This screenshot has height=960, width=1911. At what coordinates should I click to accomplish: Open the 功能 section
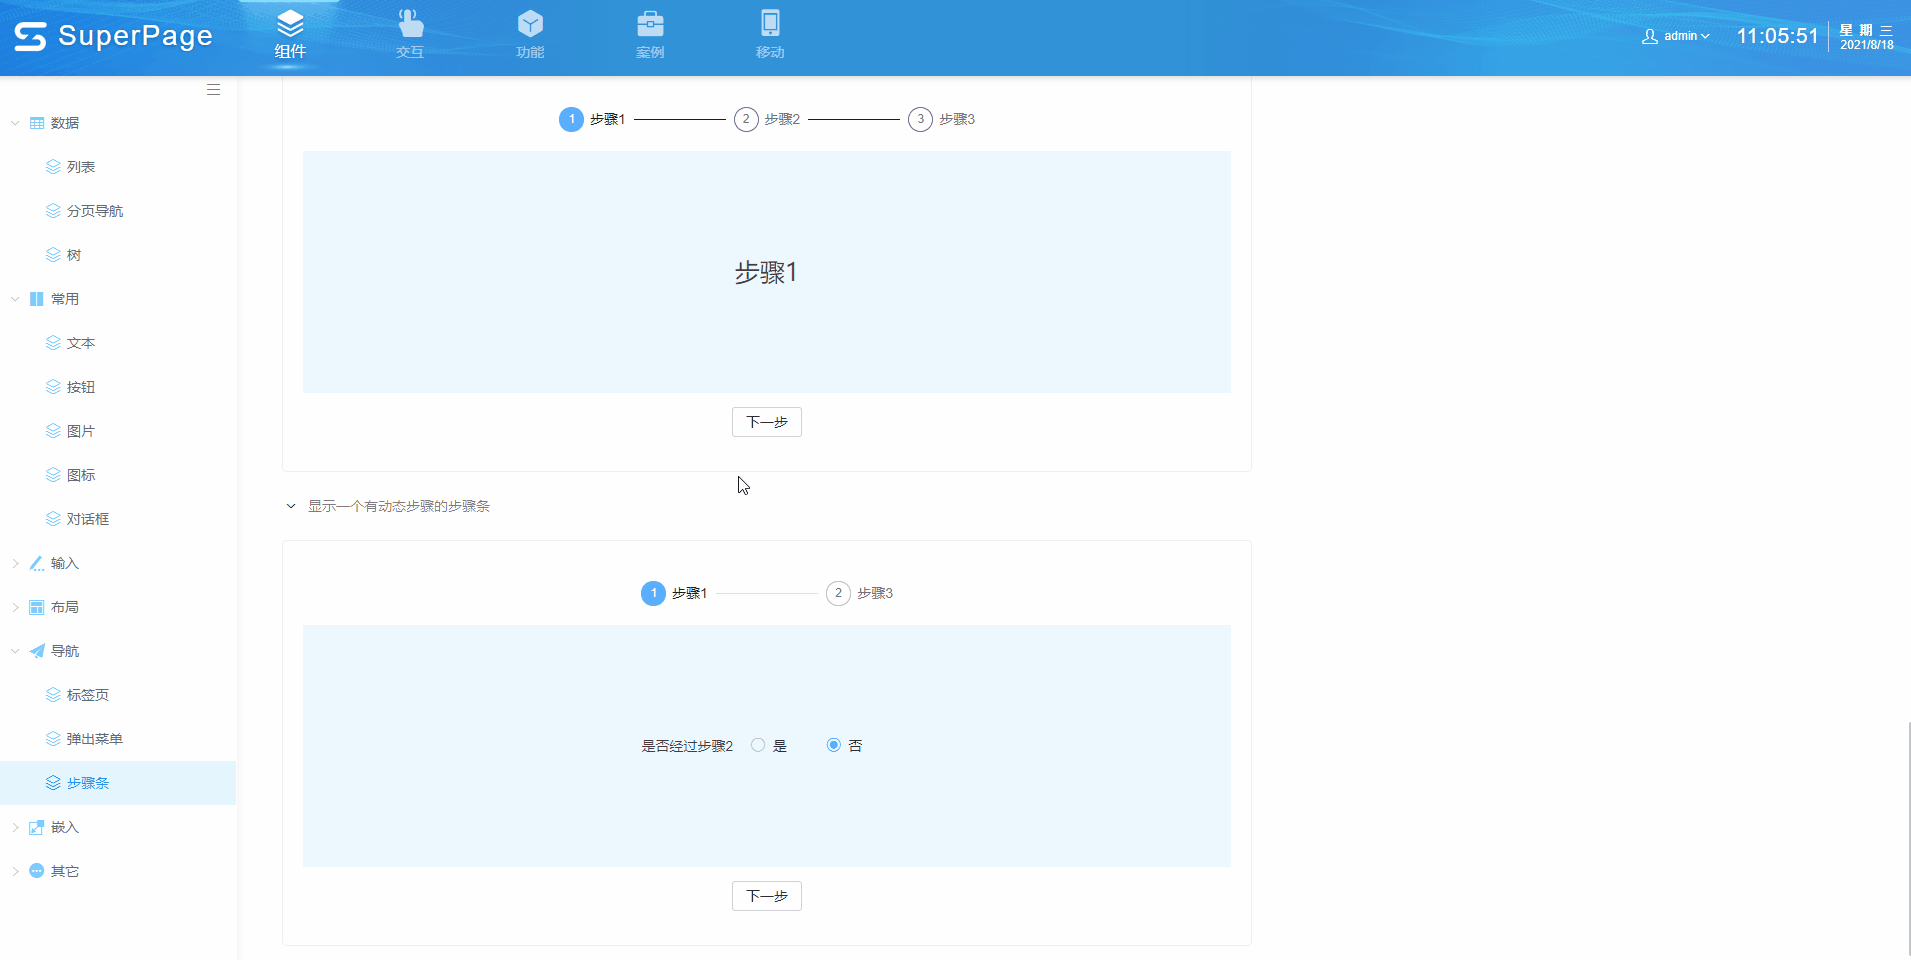(530, 35)
